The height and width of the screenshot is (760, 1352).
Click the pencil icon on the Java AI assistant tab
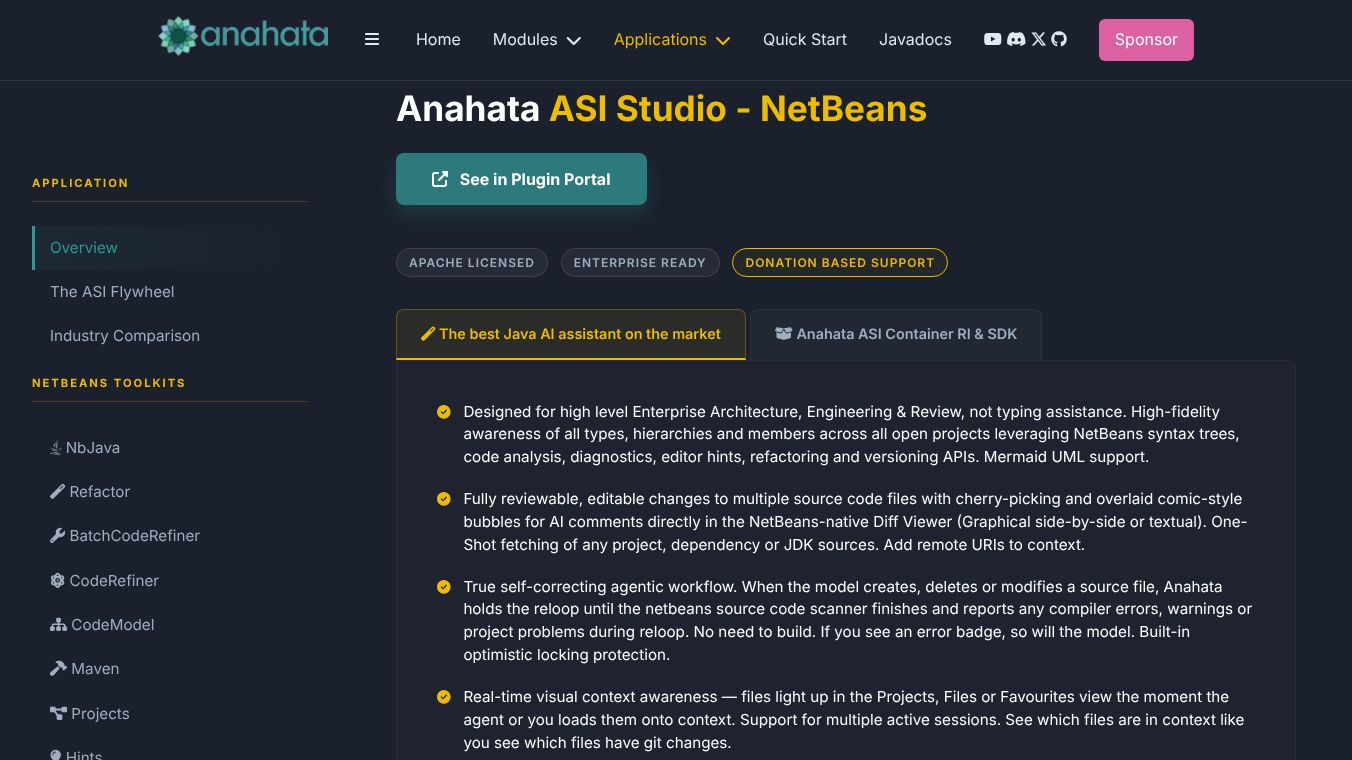pyautogui.click(x=428, y=334)
